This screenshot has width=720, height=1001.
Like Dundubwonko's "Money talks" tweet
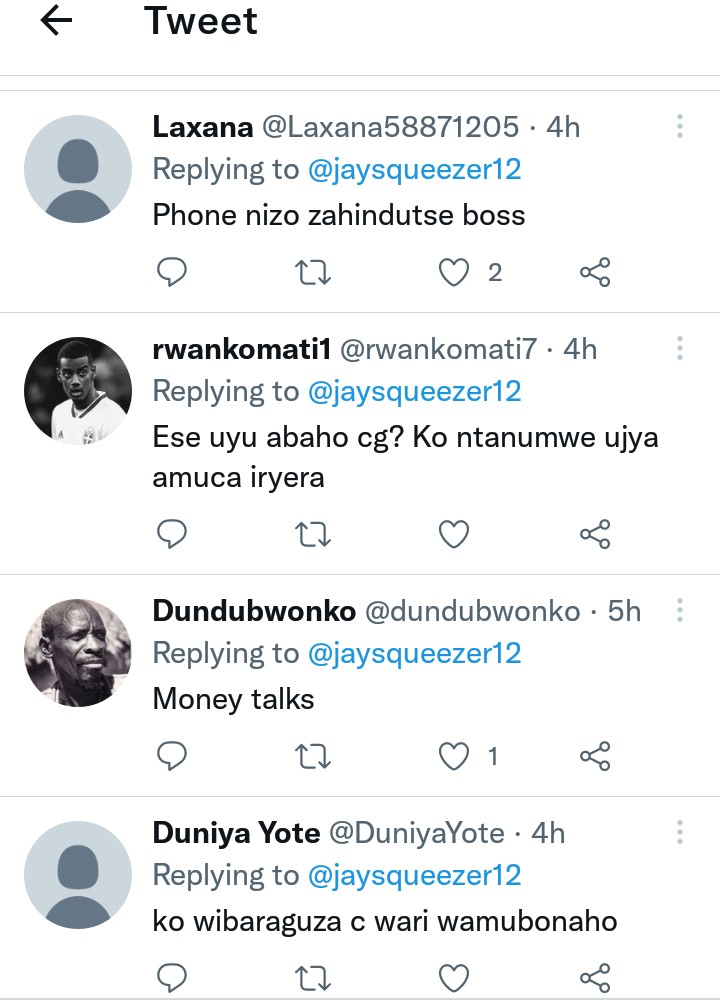[x=455, y=755]
